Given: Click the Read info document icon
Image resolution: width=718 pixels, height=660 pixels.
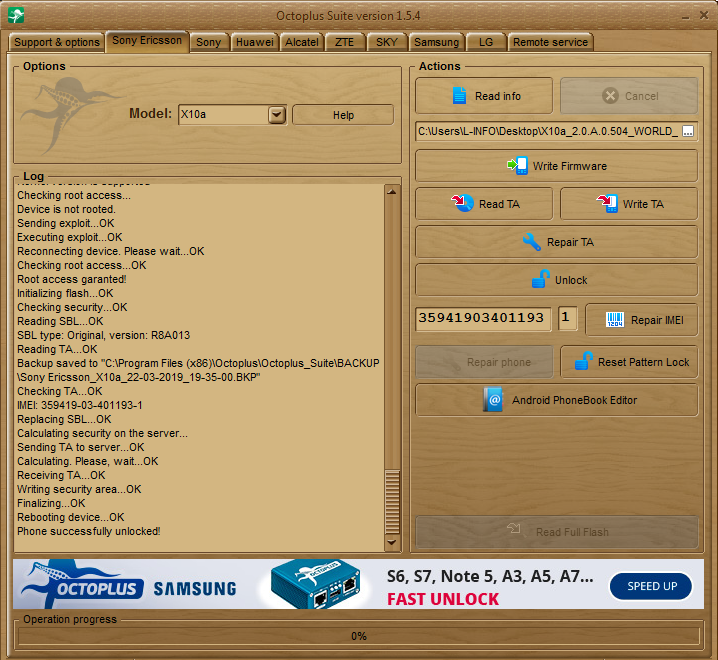Looking at the screenshot, I should click(459, 96).
